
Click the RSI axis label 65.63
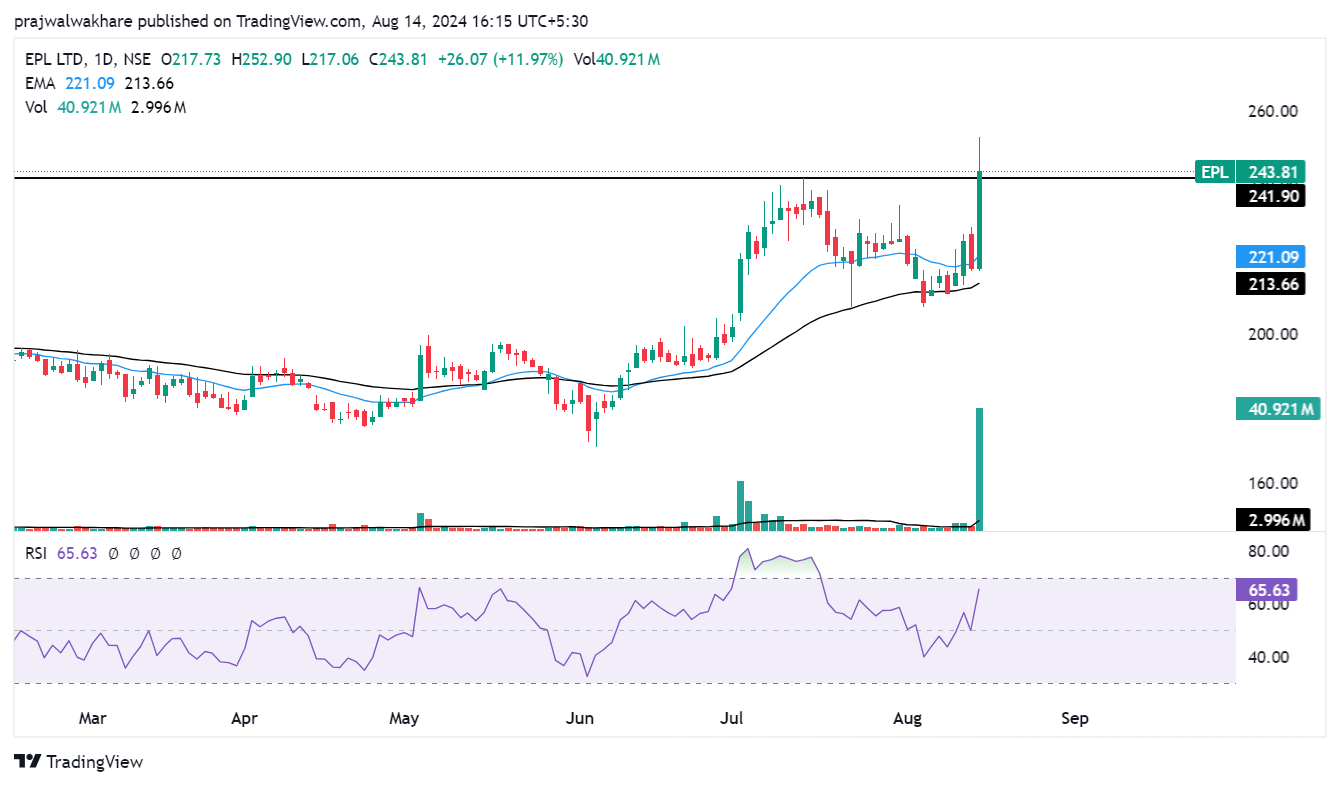click(1269, 590)
